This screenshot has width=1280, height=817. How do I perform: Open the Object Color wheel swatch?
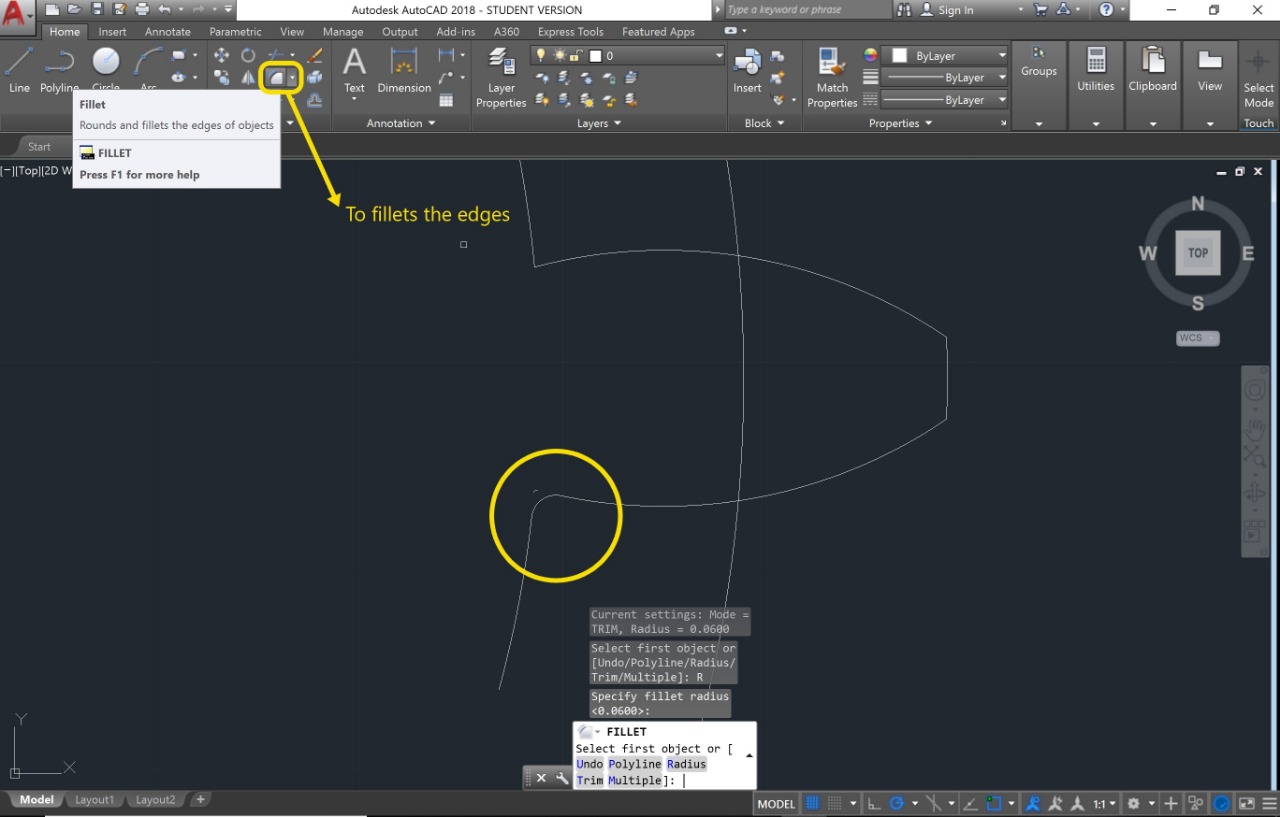870,55
